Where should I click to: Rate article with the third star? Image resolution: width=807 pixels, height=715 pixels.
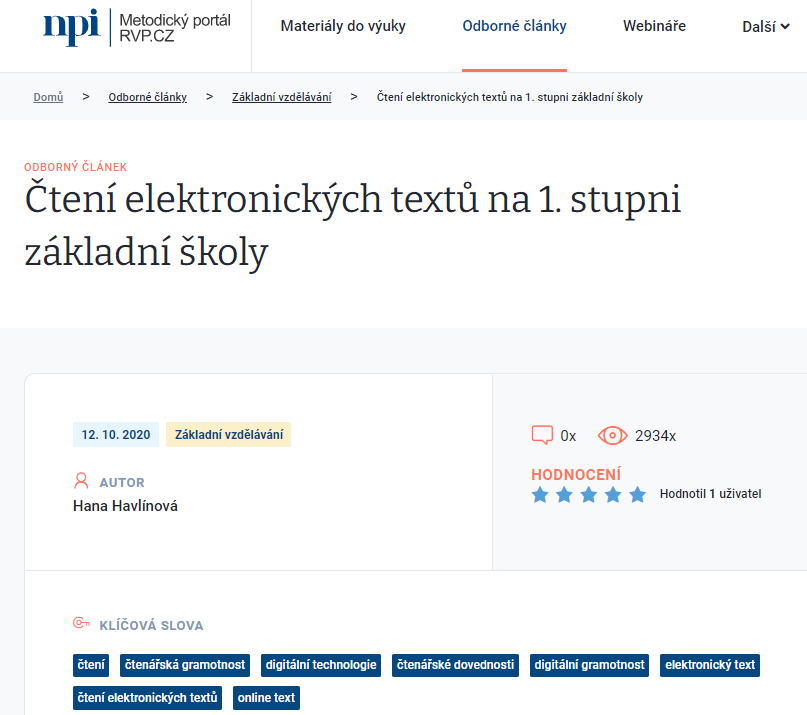click(x=589, y=494)
